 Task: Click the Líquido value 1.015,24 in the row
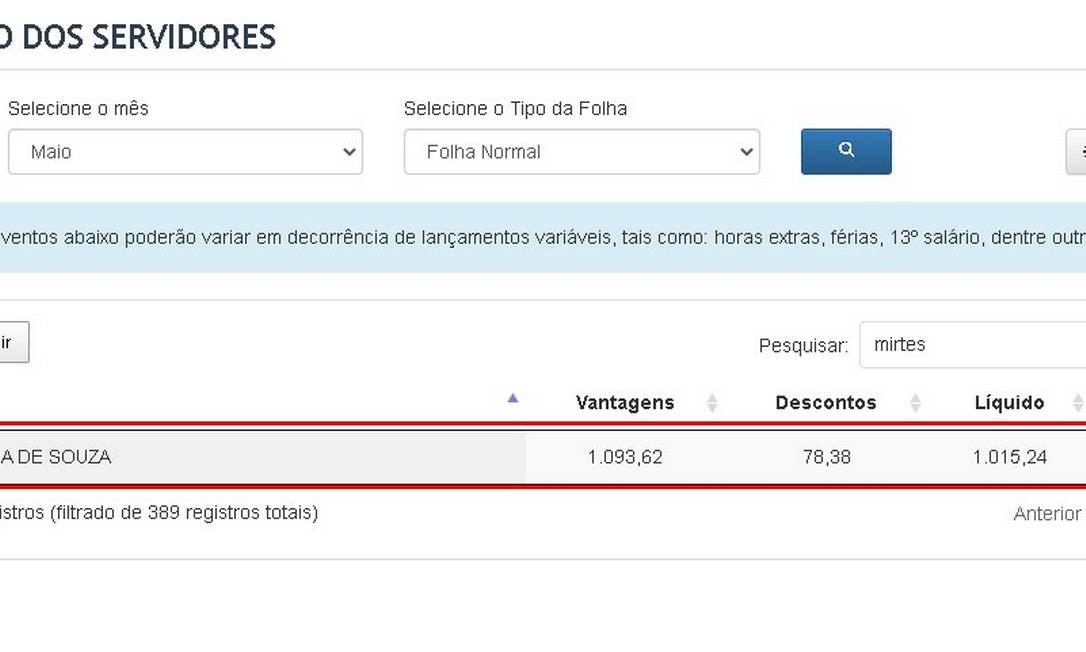[1010, 457]
